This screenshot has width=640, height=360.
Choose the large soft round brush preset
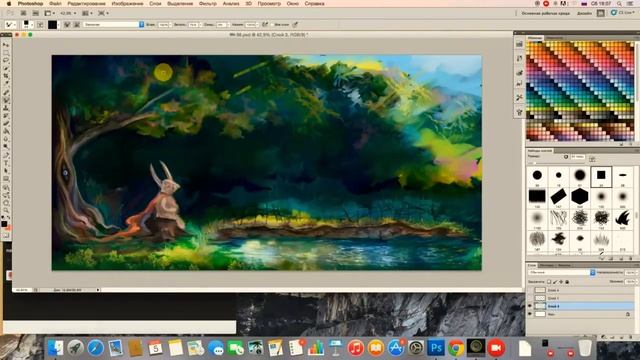tap(580, 176)
